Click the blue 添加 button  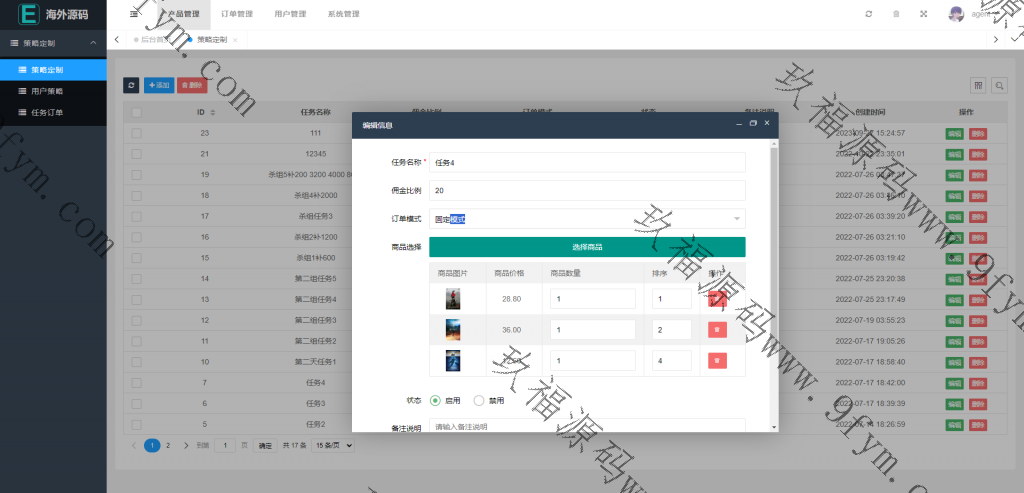coord(159,86)
